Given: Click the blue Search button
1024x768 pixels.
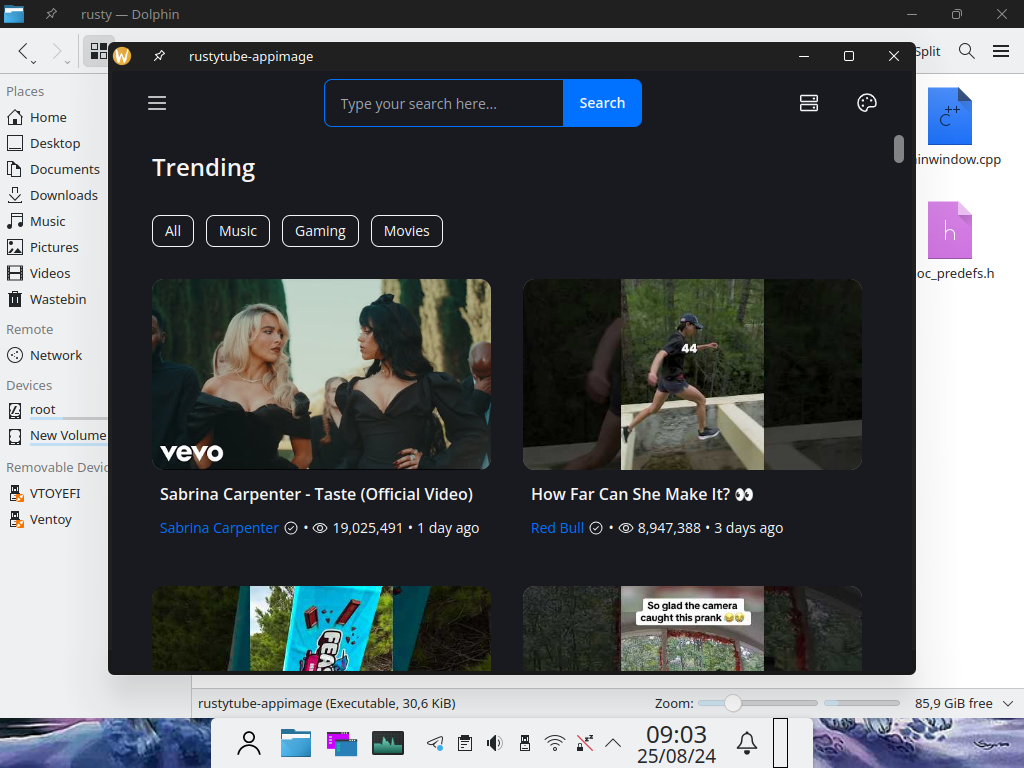Looking at the screenshot, I should [602, 103].
